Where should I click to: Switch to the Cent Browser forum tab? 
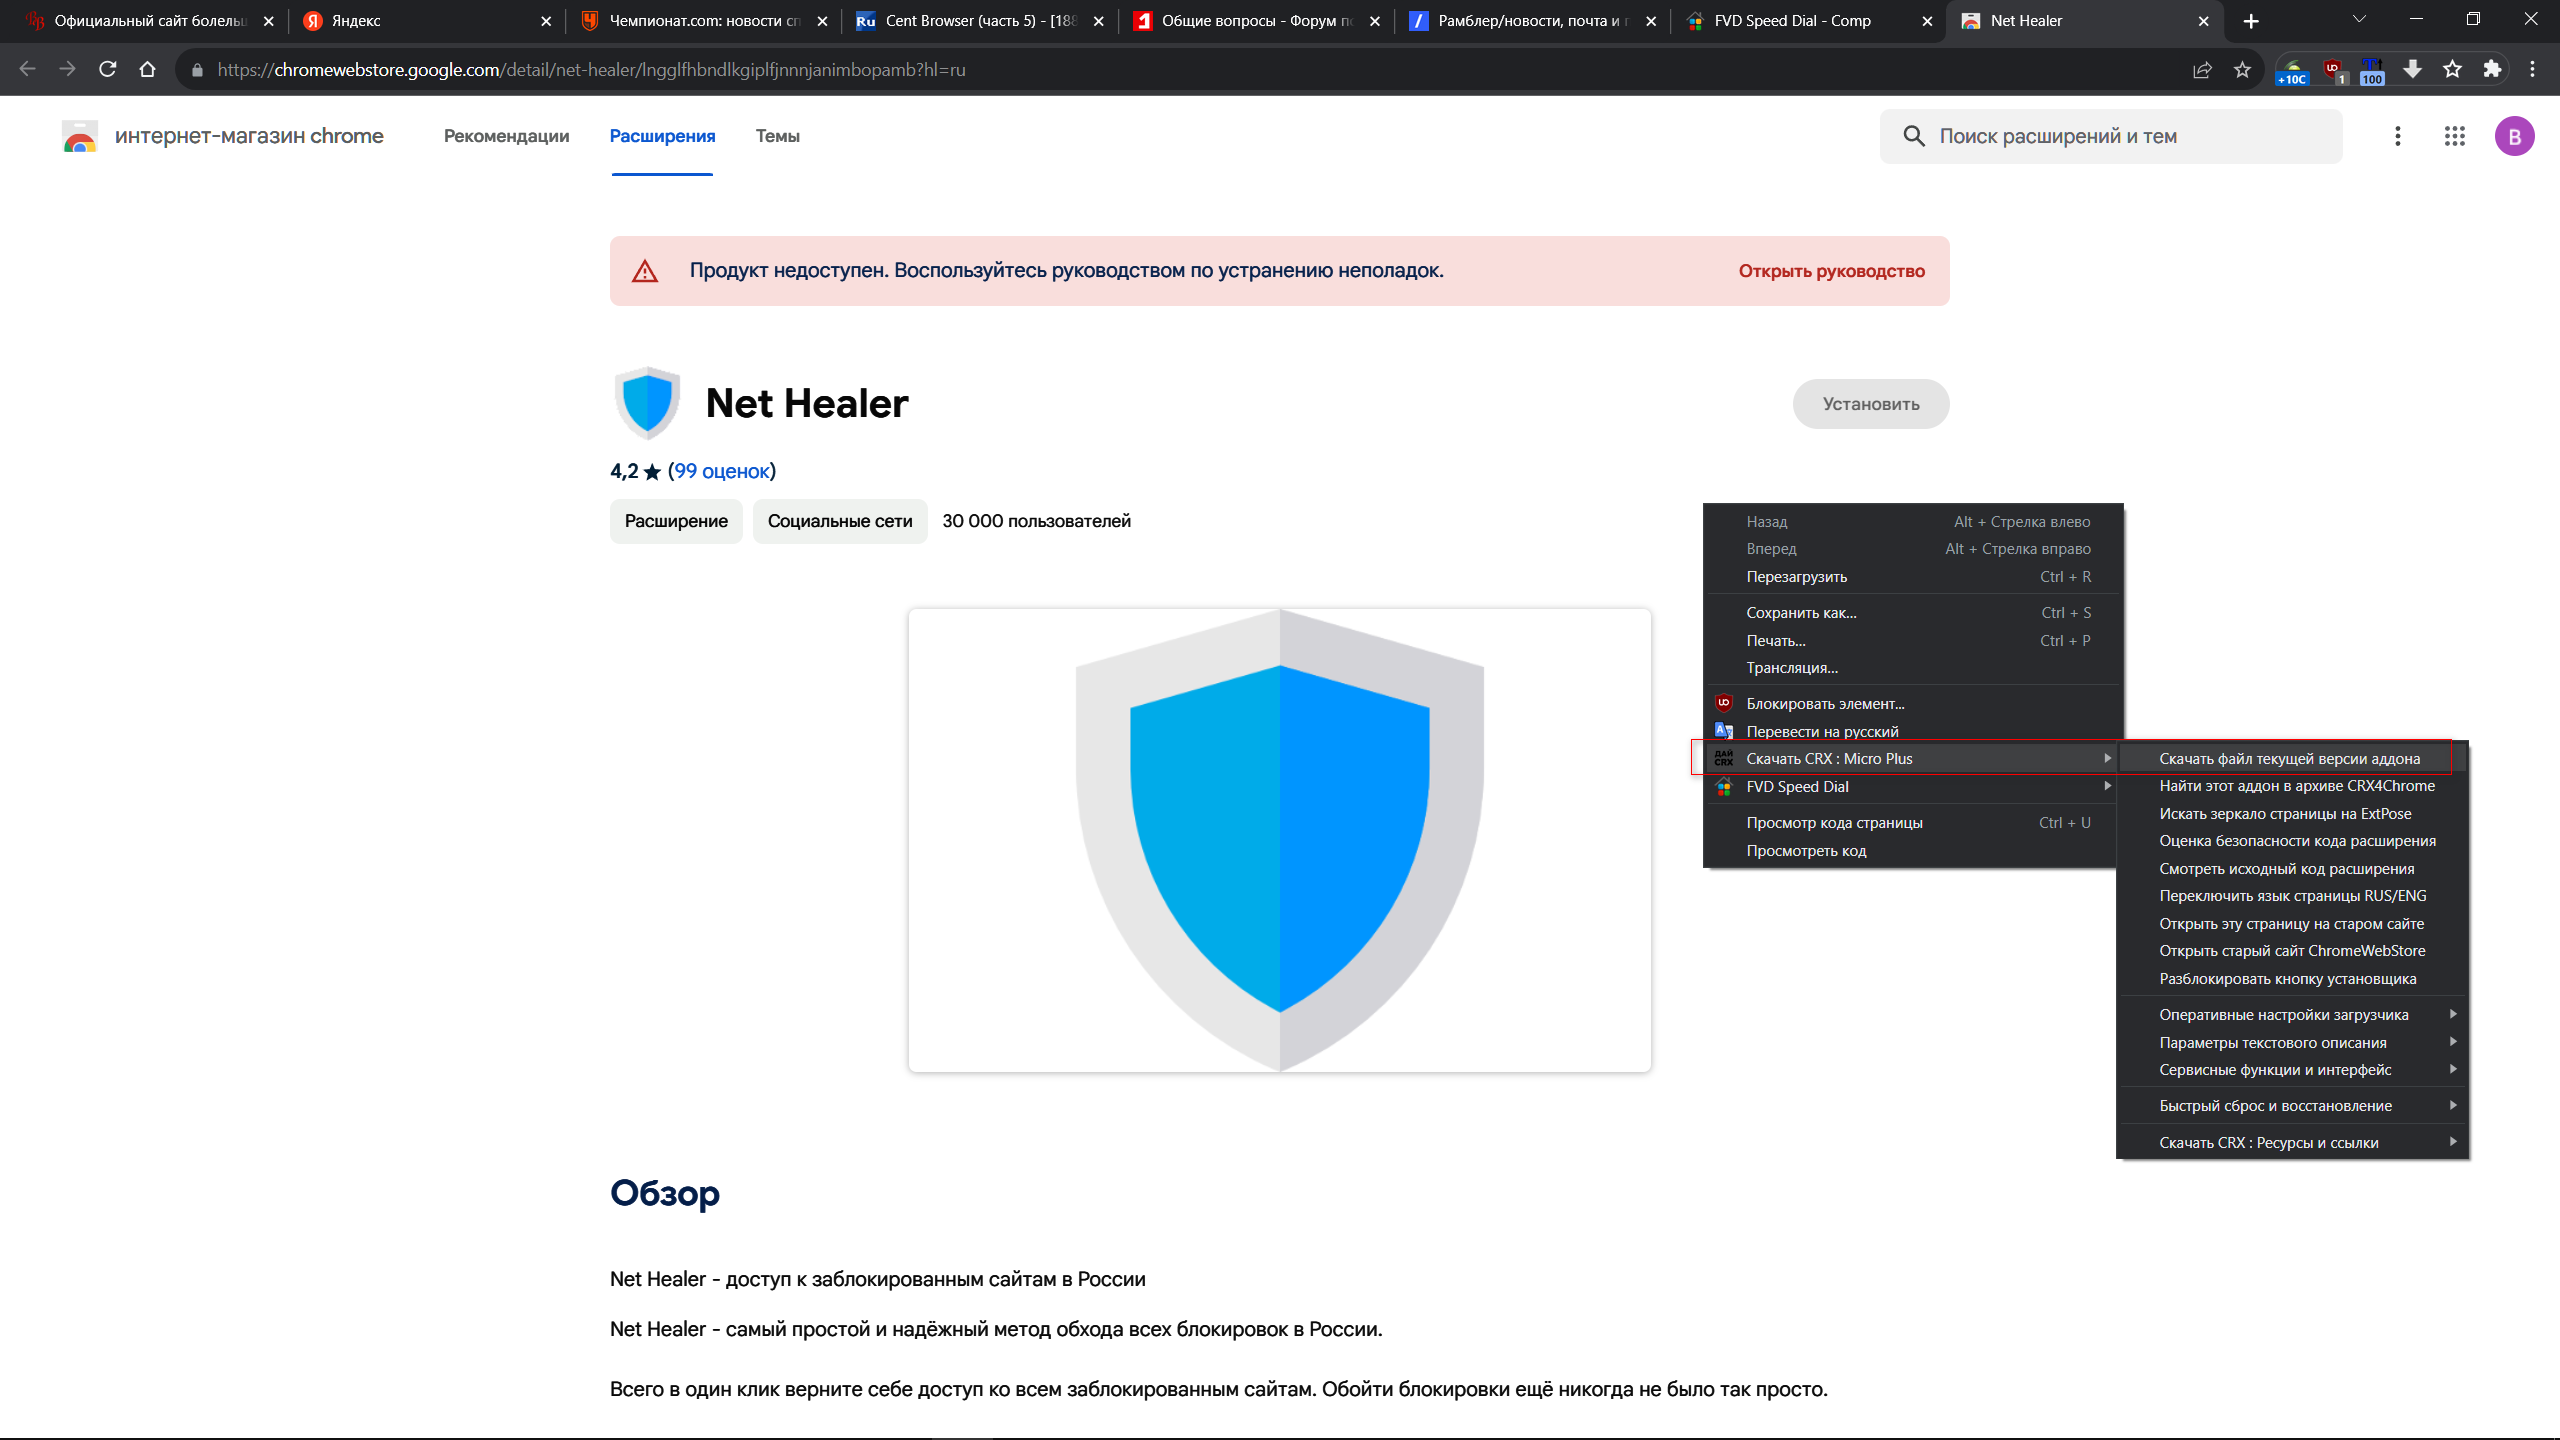pyautogui.click(x=980, y=21)
